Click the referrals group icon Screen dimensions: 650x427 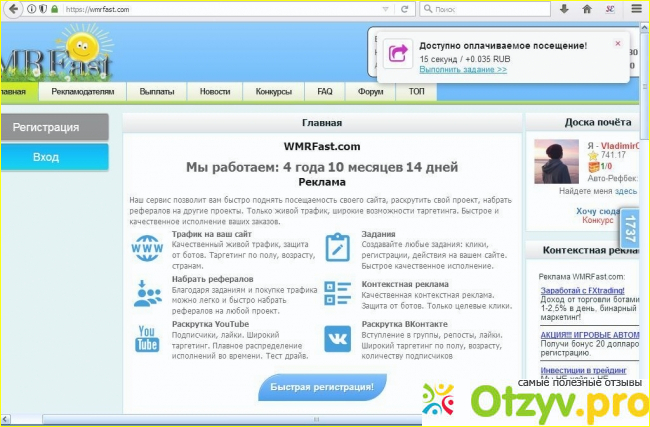147,292
